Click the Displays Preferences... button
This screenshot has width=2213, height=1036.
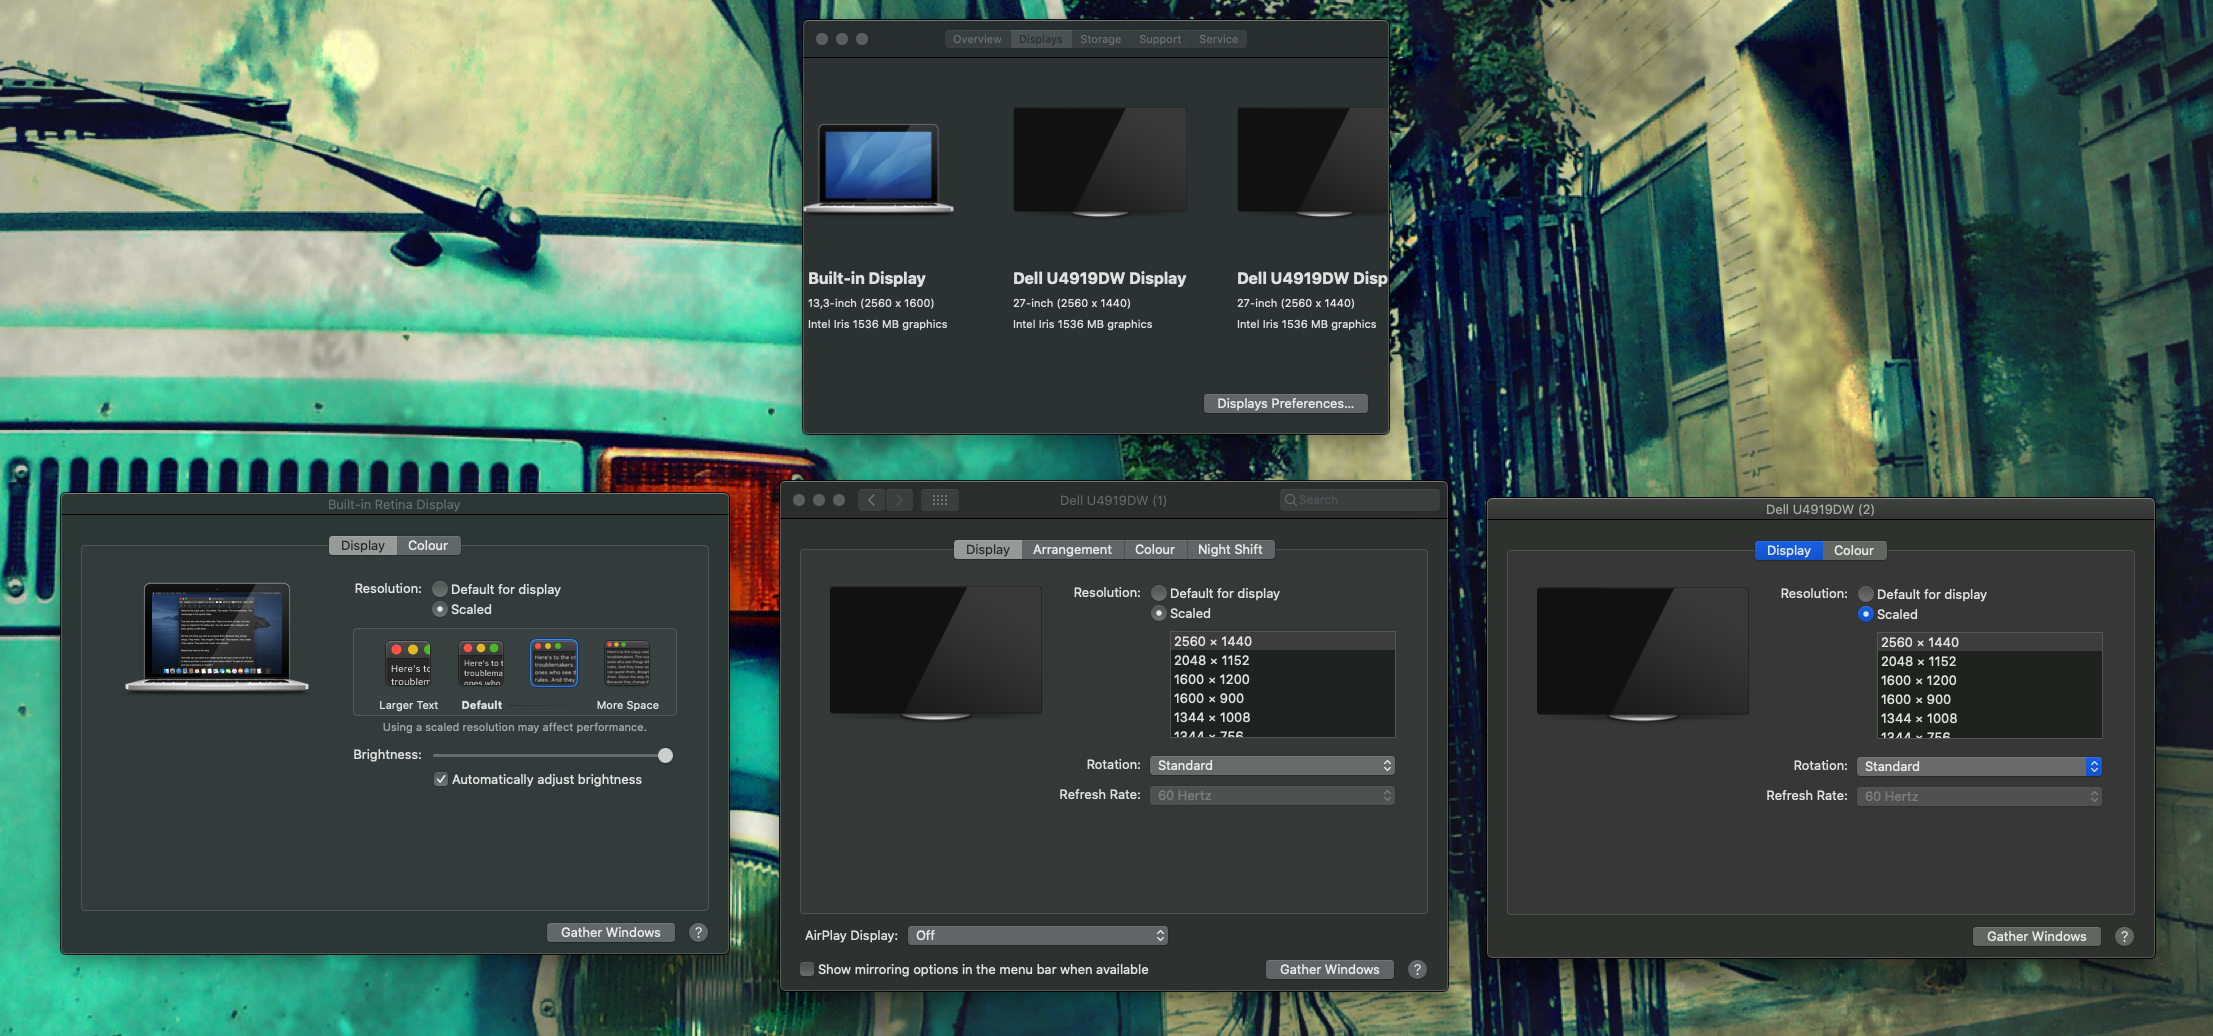point(1285,403)
